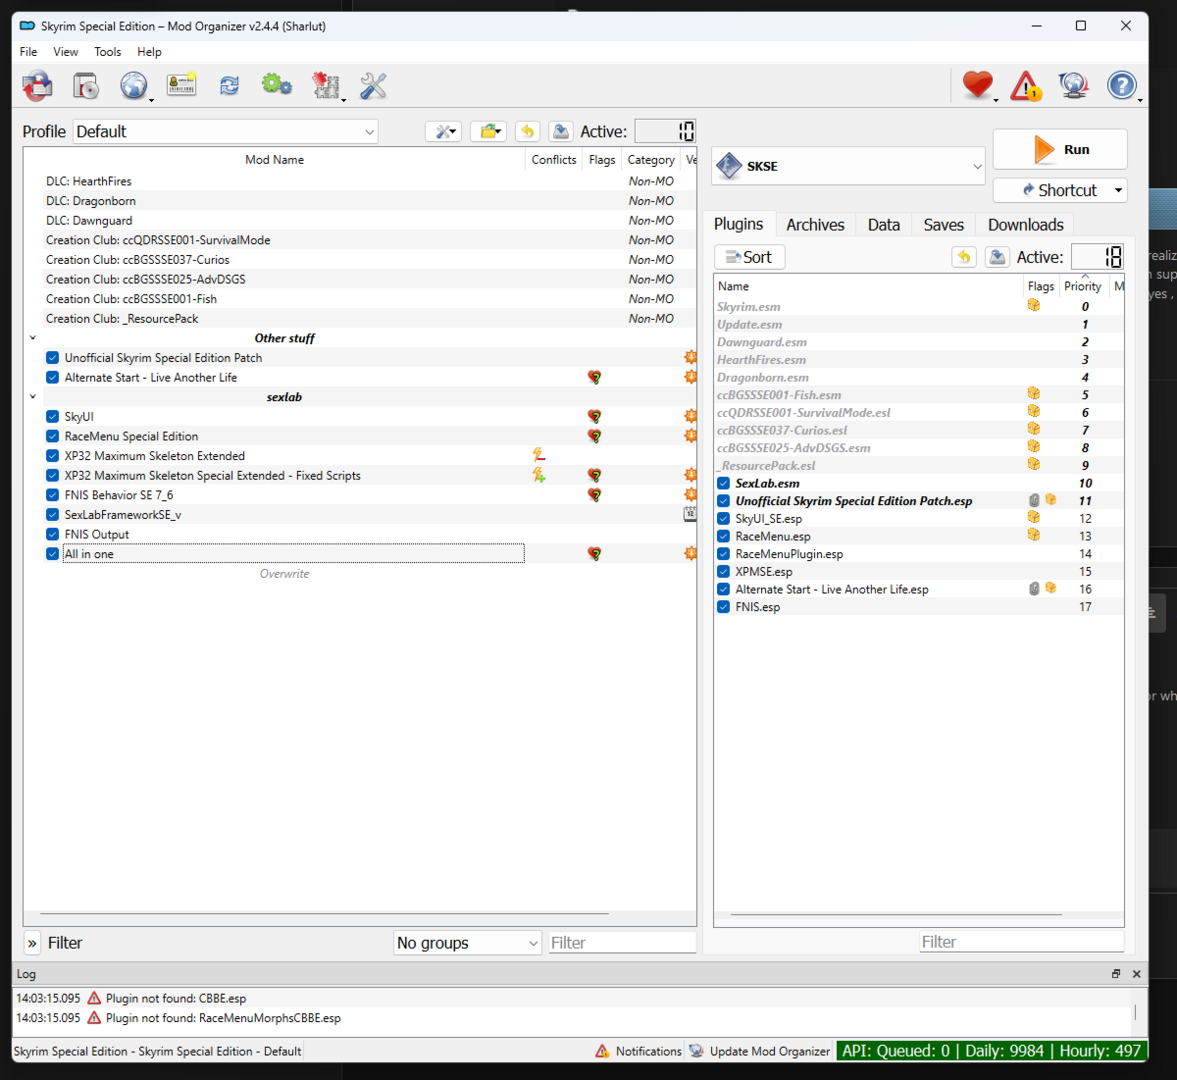Viewport: 1177px width, 1080px height.
Task: Click Notifications in the status bar
Action: pos(639,1051)
